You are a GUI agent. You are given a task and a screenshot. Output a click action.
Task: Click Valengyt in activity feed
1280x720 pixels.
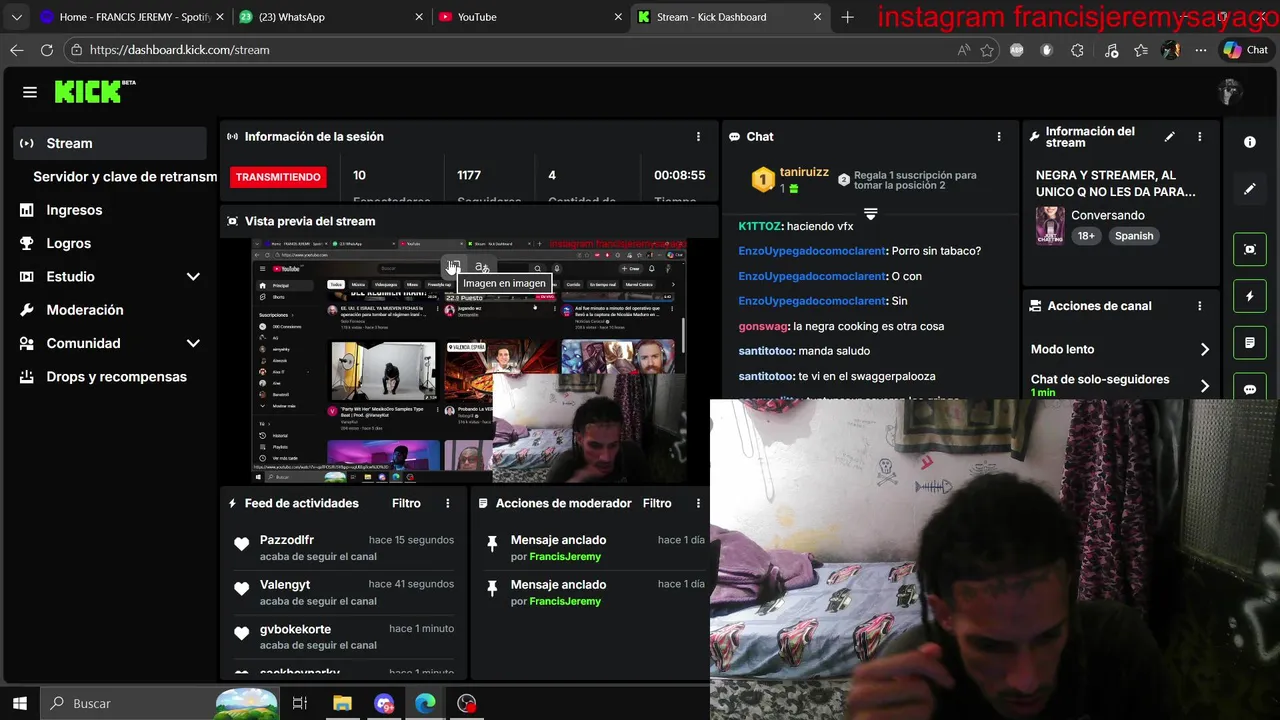click(x=285, y=585)
